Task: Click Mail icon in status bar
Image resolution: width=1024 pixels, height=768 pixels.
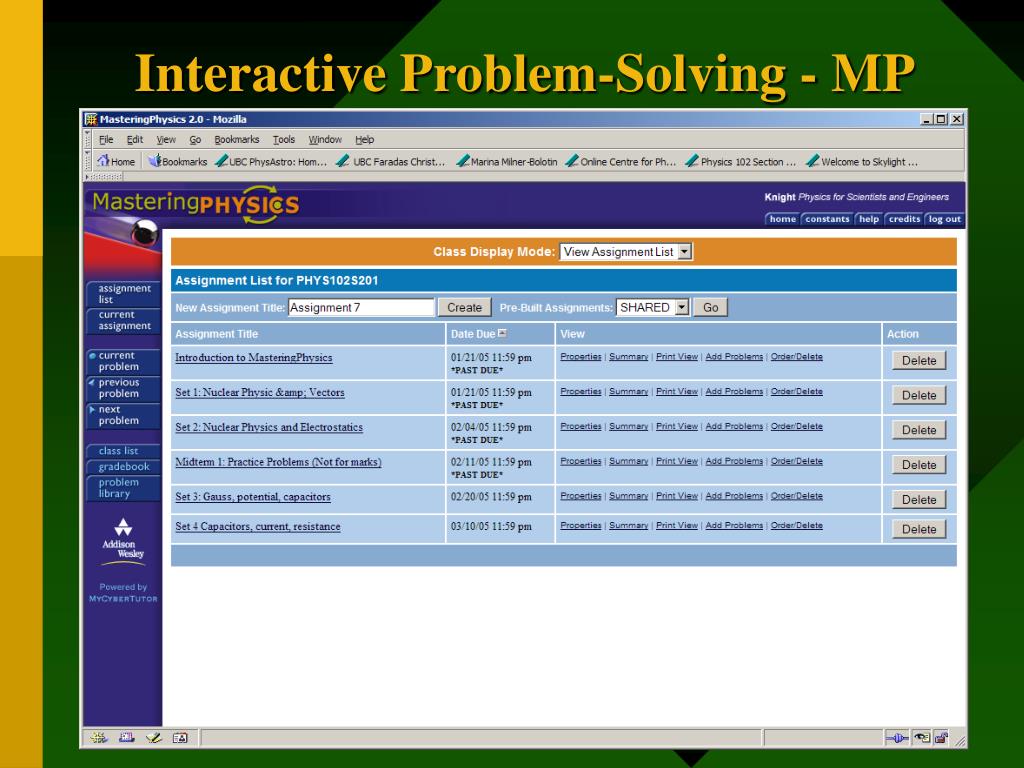Action: (126, 738)
